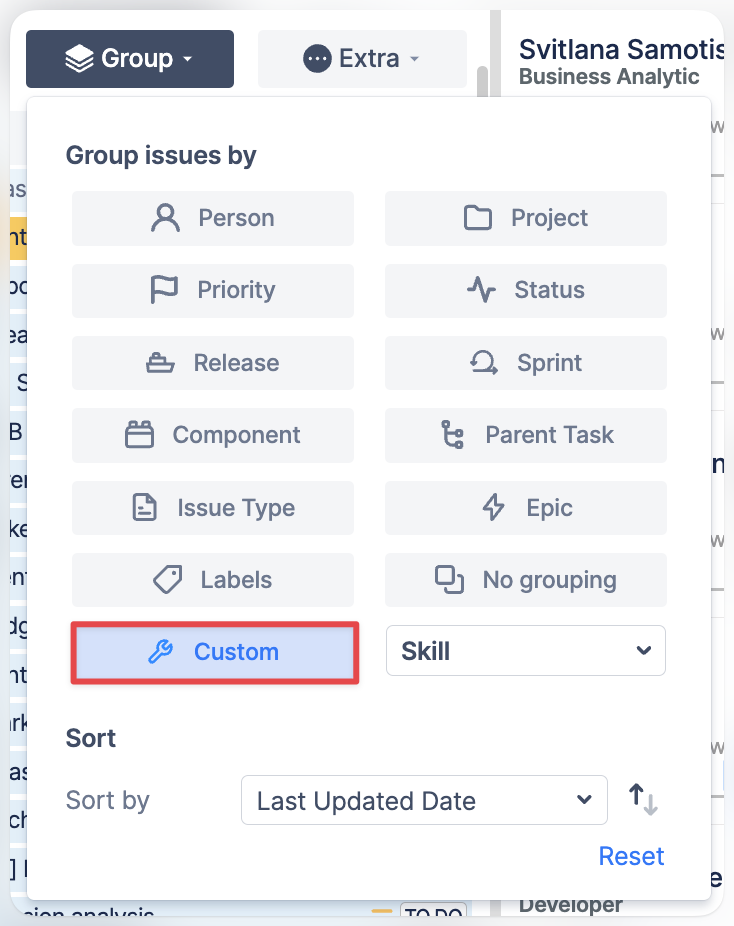Choose Release grouping option
734x926 pixels.
pyautogui.click(x=213, y=363)
